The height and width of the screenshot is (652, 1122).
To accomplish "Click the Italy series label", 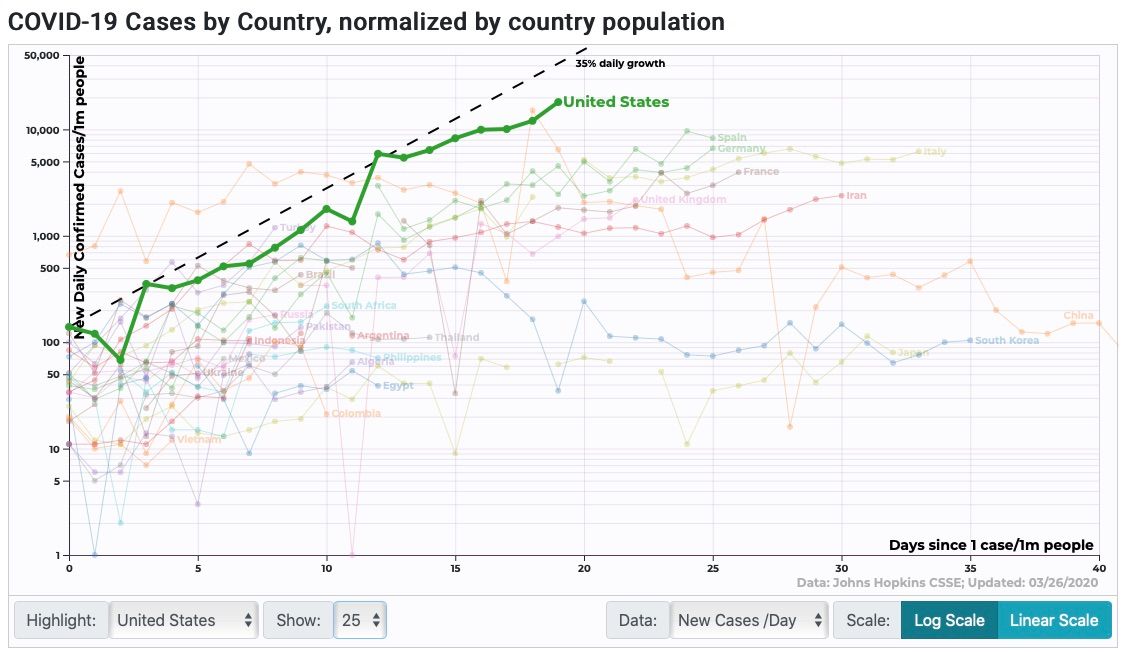I will tap(934, 152).
